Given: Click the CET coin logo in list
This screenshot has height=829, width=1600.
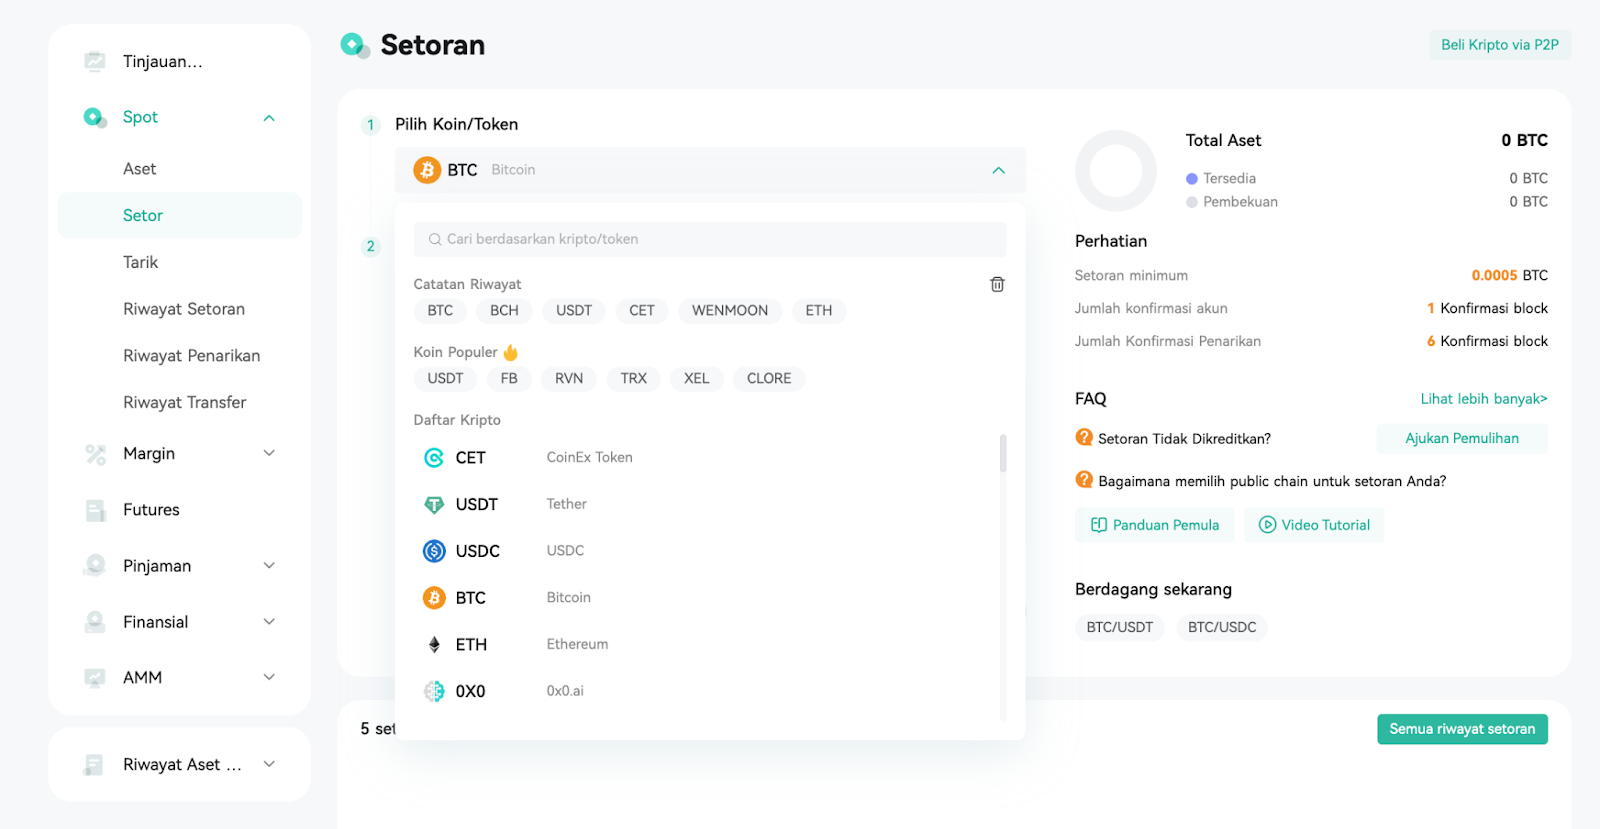Looking at the screenshot, I should 434,458.
